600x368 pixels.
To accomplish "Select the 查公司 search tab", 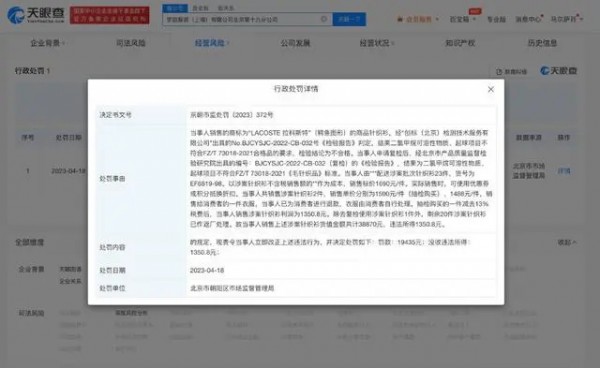I will [x=175, y=8].
